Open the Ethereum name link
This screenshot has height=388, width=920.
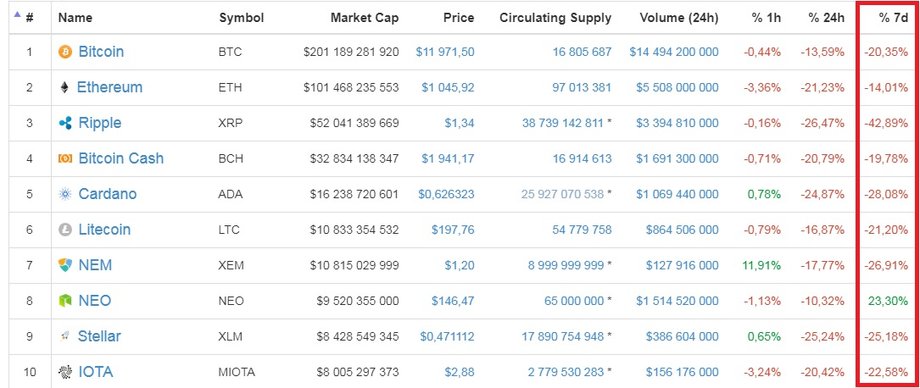click(x=110, y=87)
